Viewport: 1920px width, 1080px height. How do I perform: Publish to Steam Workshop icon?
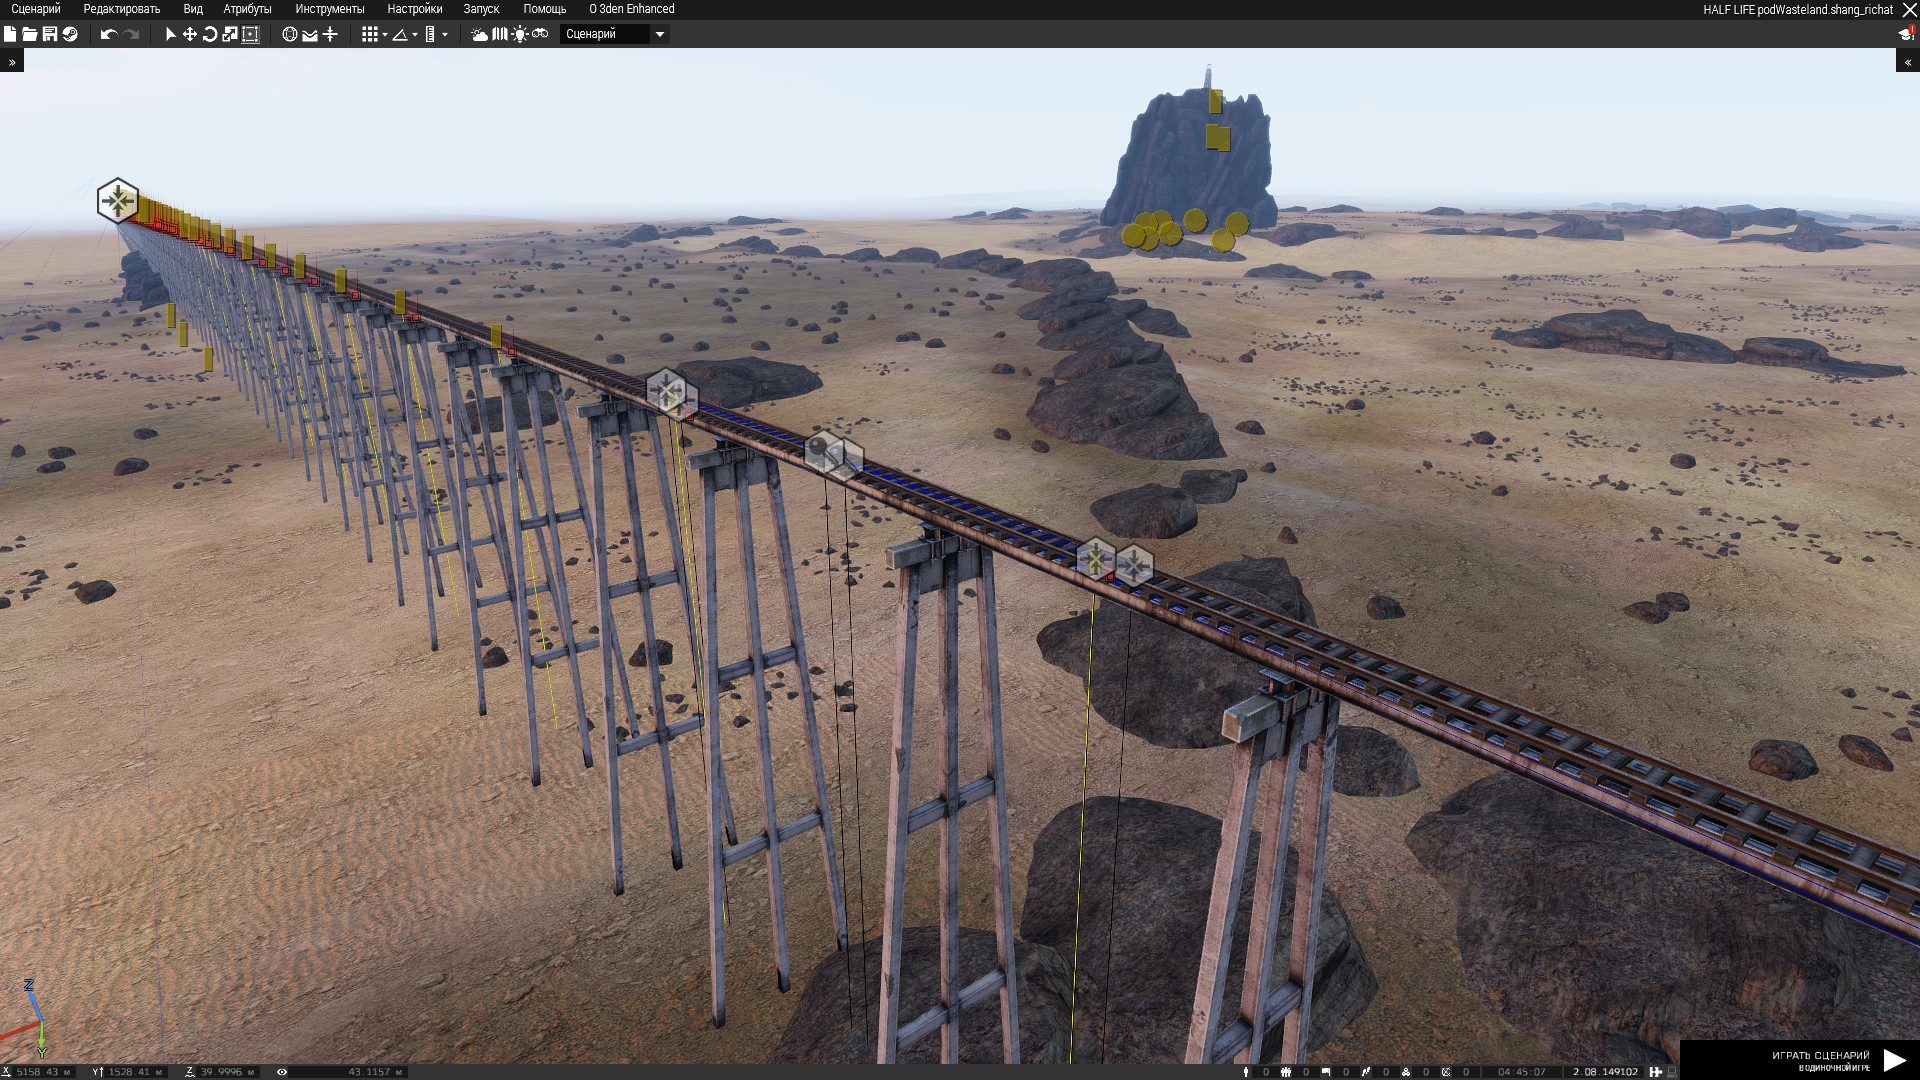click(x=70, y=34)
